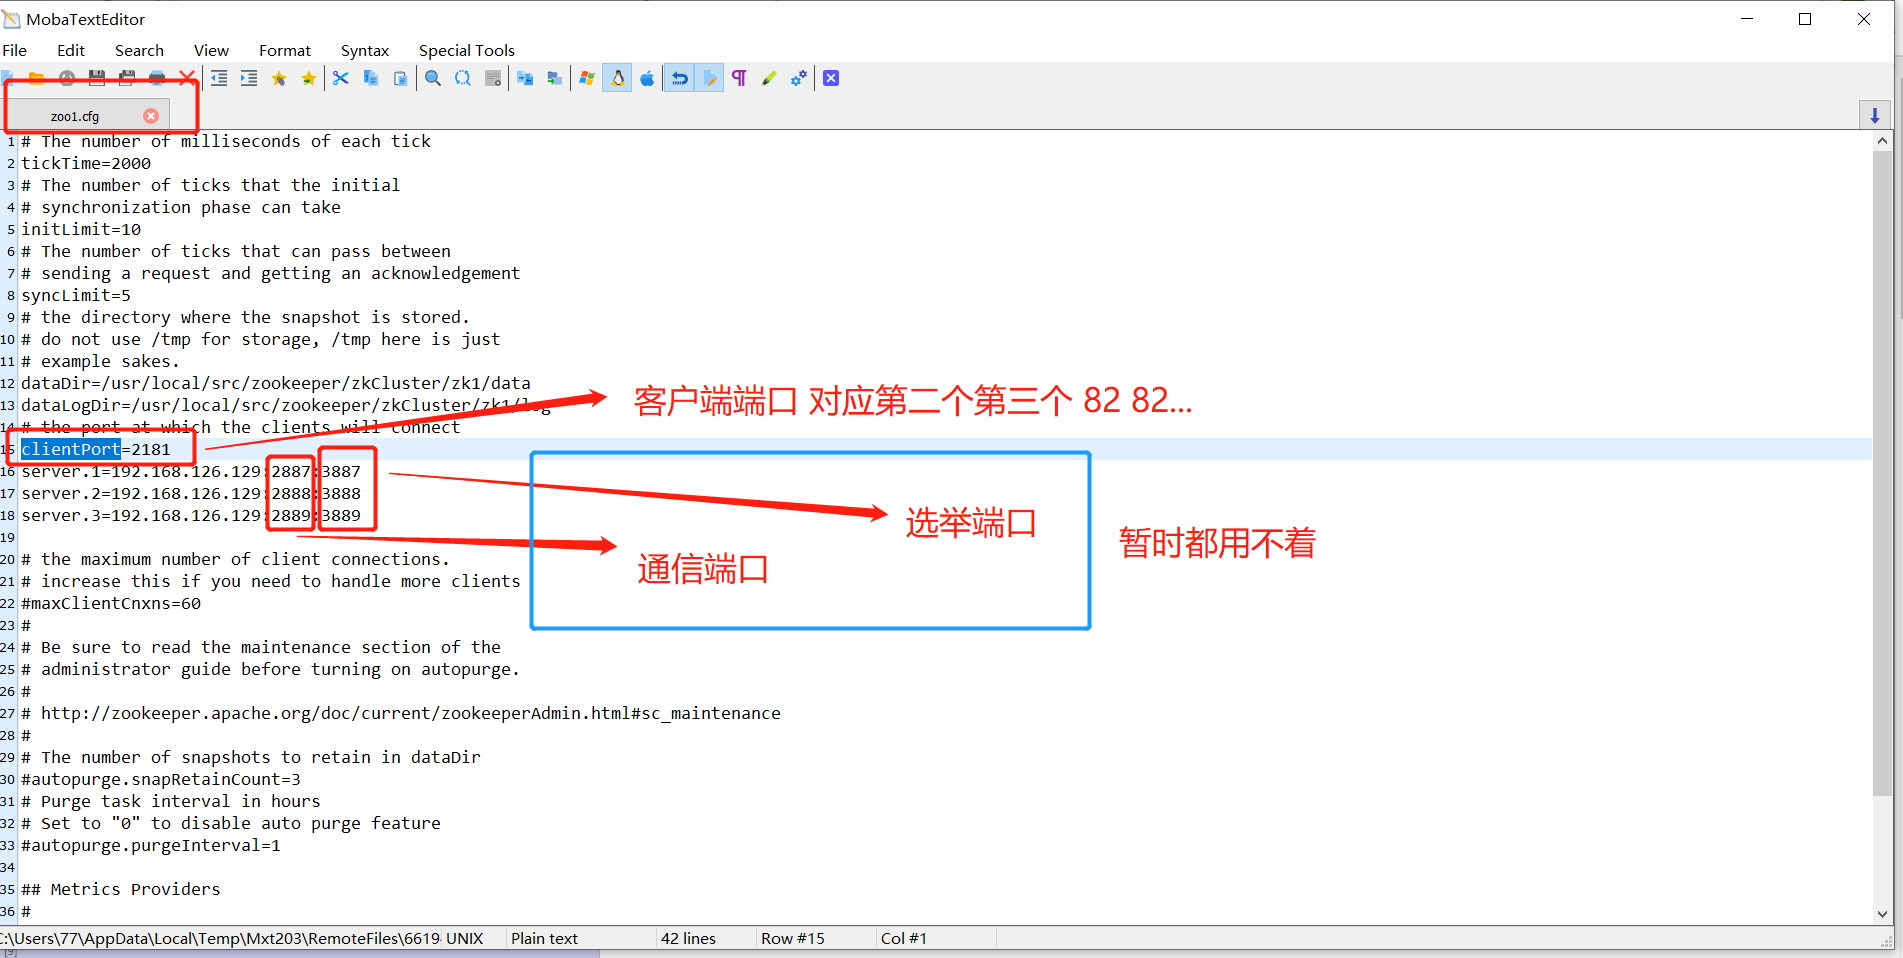This screenshot has width=1903, height=958.
Task: Click the server.3 line
Action: (191, 515)
